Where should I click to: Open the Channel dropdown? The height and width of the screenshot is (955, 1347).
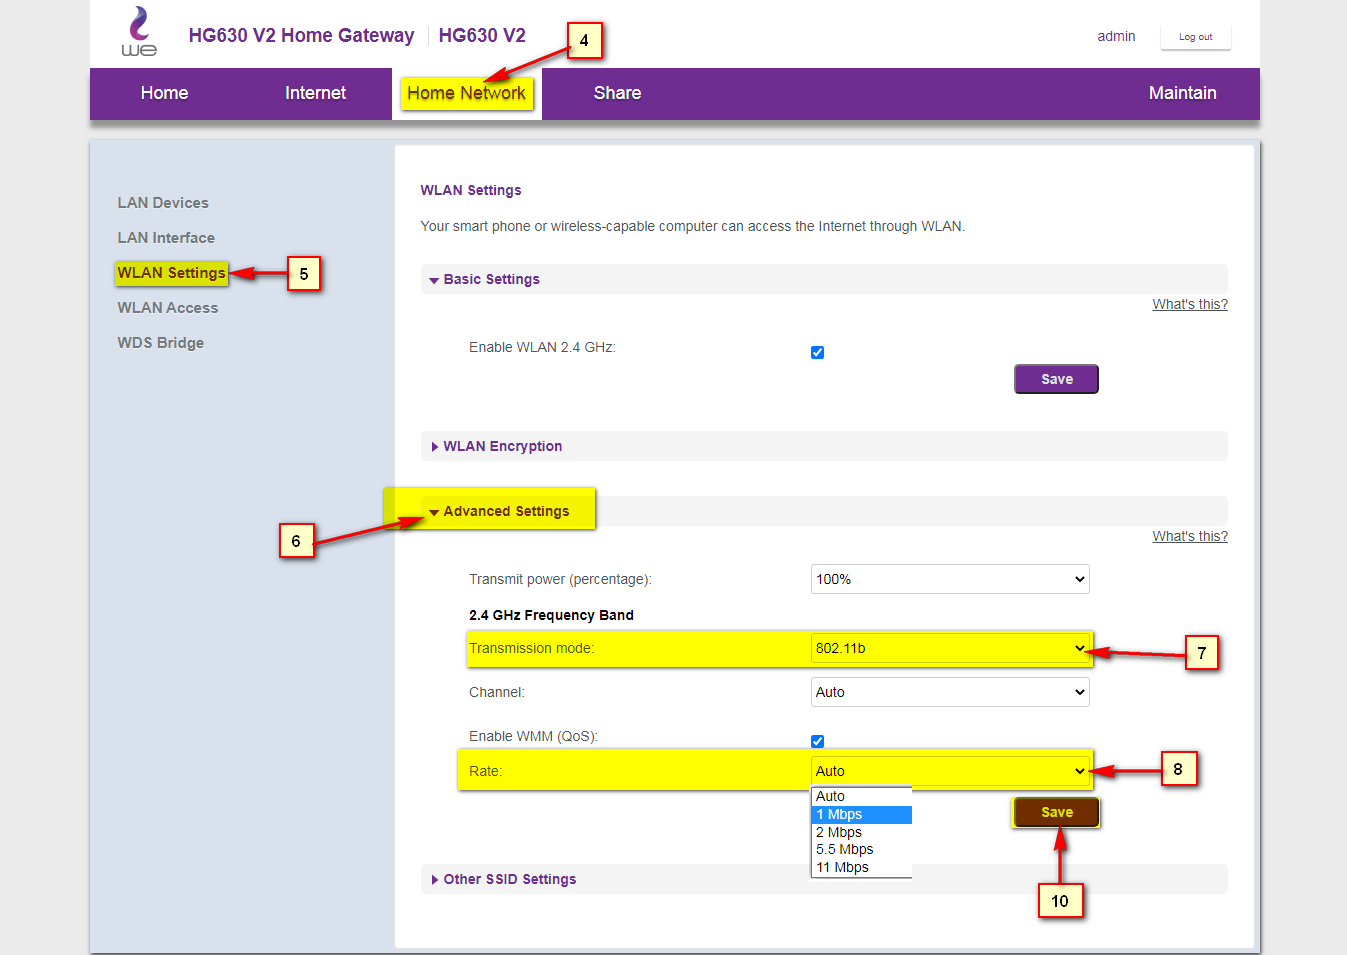[950, 692]
